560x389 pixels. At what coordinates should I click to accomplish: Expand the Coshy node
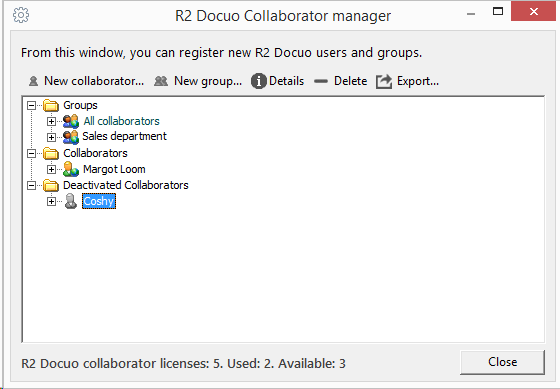[51, 201]
